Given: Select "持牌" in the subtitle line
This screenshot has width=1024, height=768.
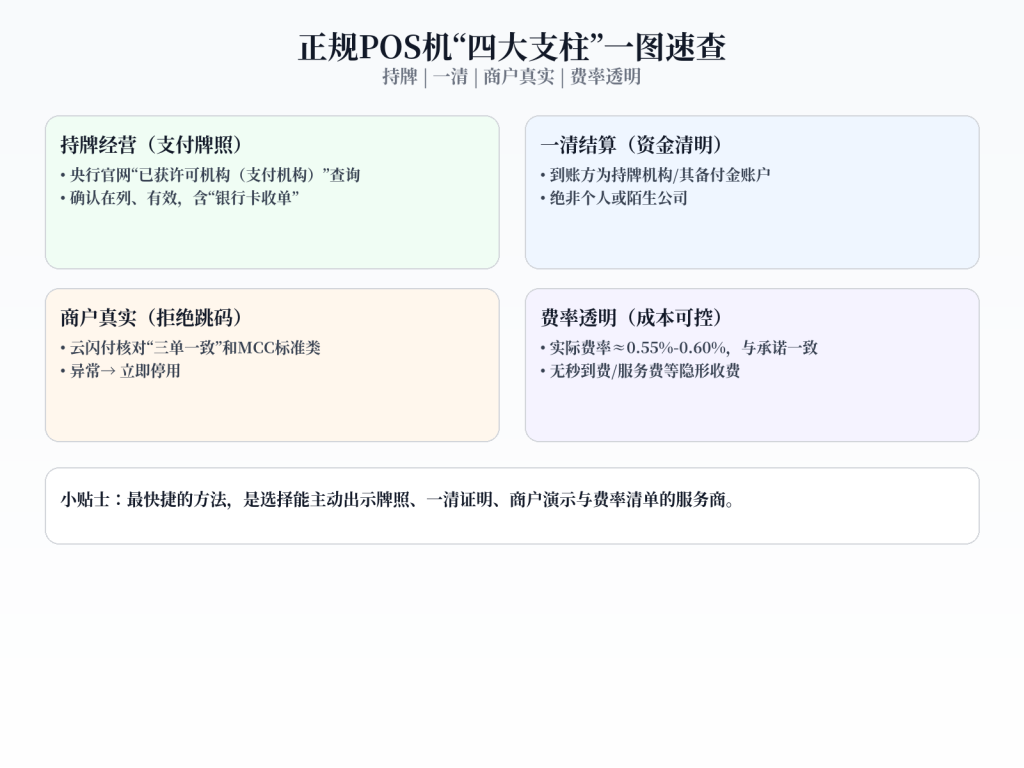Looking at the screenshot, I should tap(399, 77).
